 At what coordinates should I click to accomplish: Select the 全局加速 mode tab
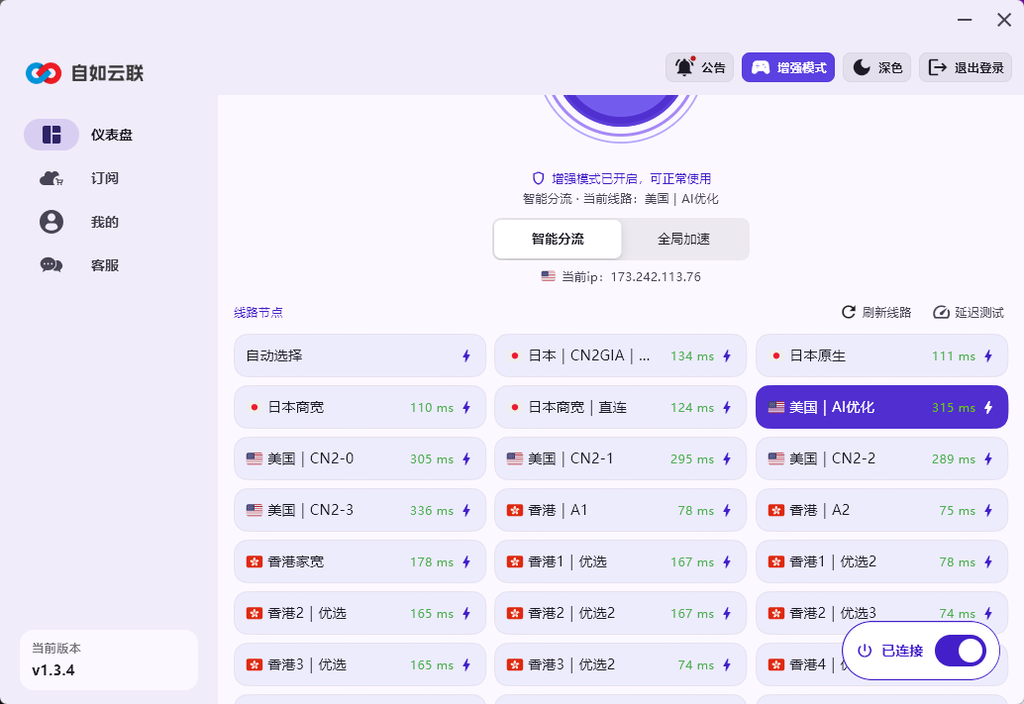683,239
